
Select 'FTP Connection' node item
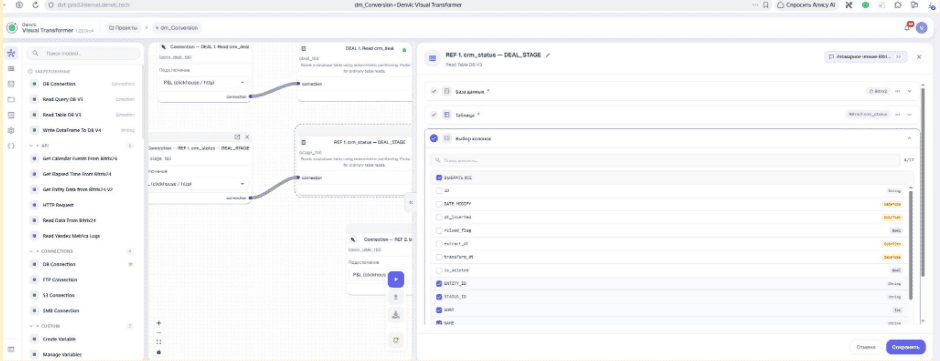tap(82, 280)
